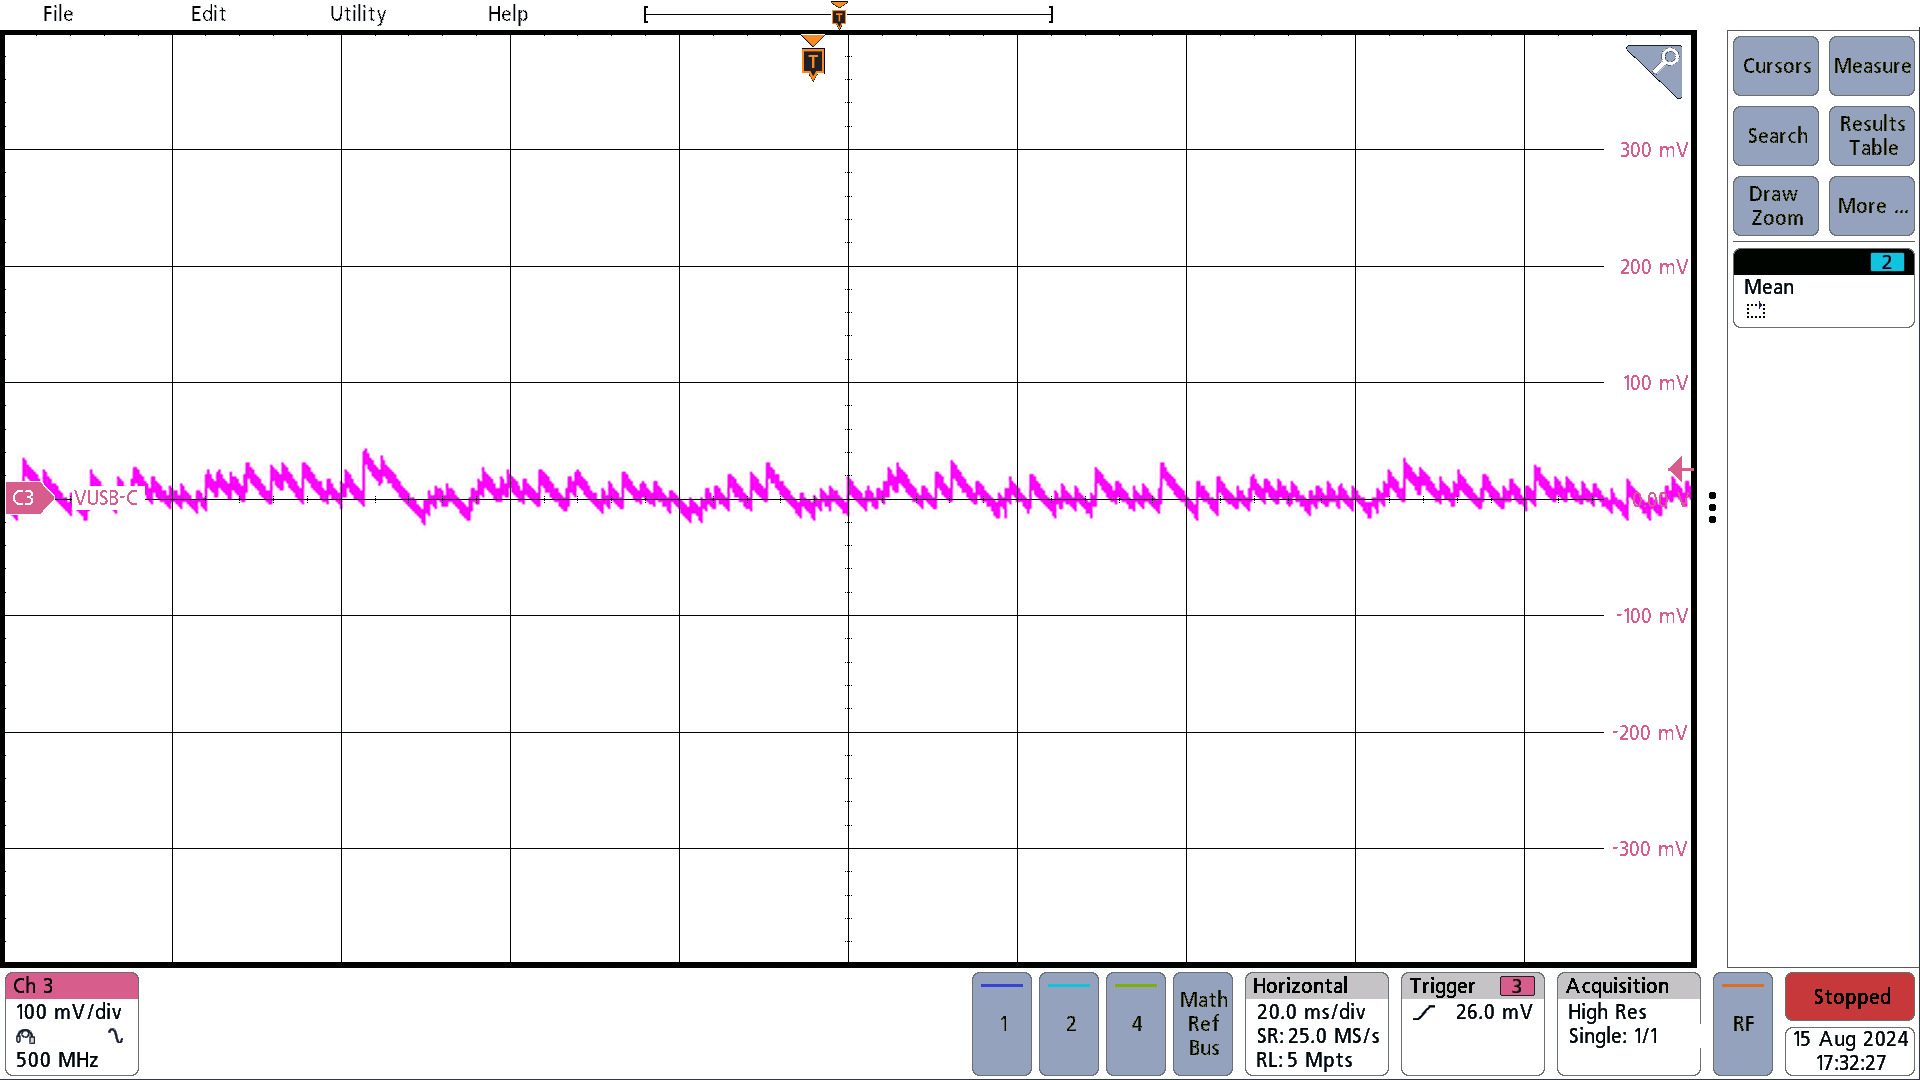
Task: Open the Acquisition settings badge
Action: point(1629,1024)
